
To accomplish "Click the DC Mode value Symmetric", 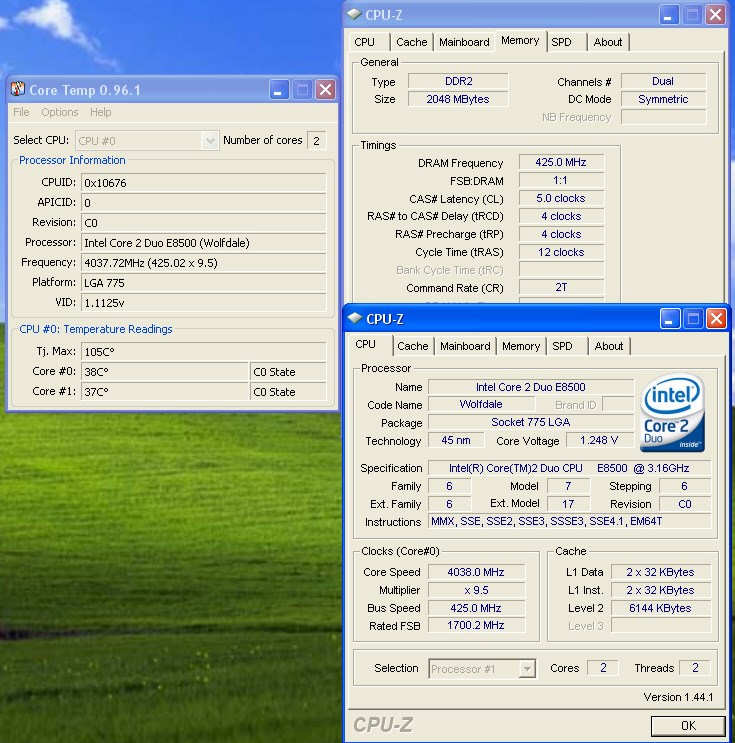I will (663, 99).
